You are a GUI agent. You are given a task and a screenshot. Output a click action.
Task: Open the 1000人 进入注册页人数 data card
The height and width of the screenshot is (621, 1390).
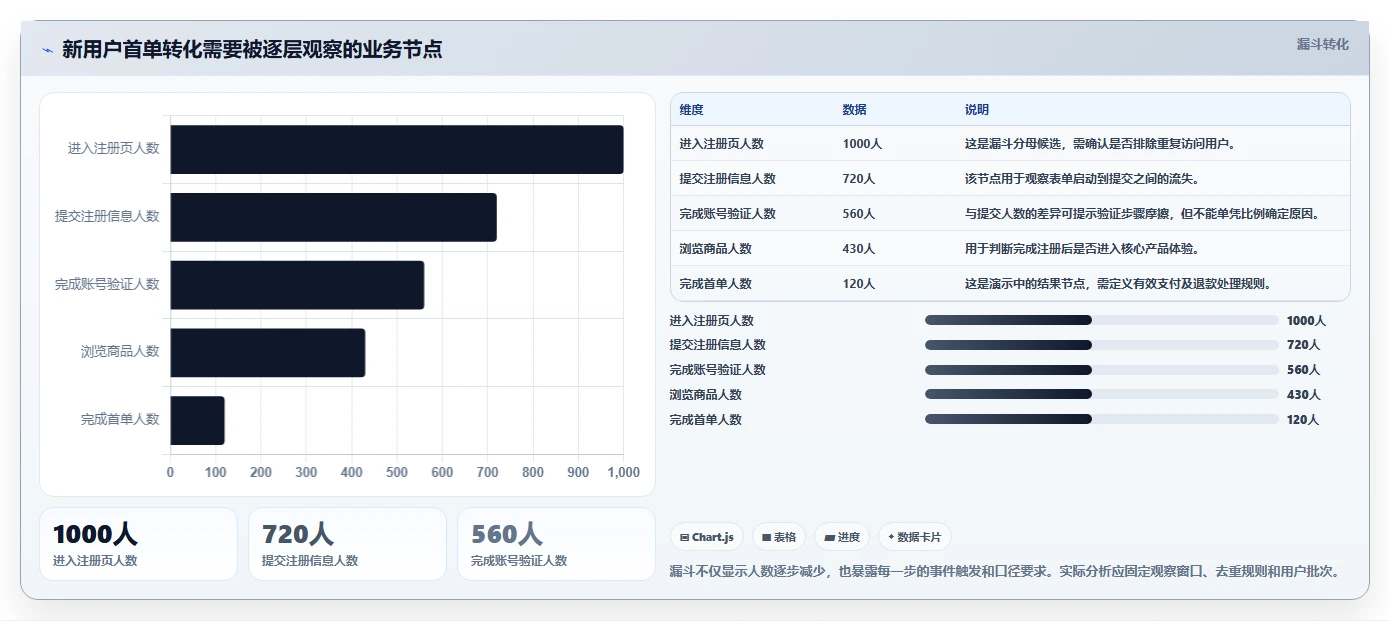(x=138, y=544)
